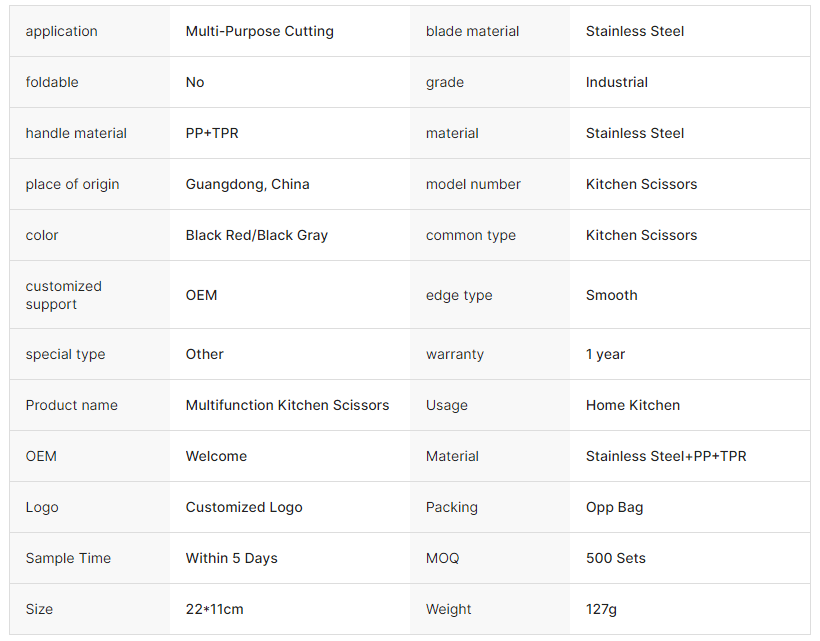Image resolution: width=820 pixels, height=641 pixels.
Task: Select the '22*11cm' size value
Action: (214, 609)
